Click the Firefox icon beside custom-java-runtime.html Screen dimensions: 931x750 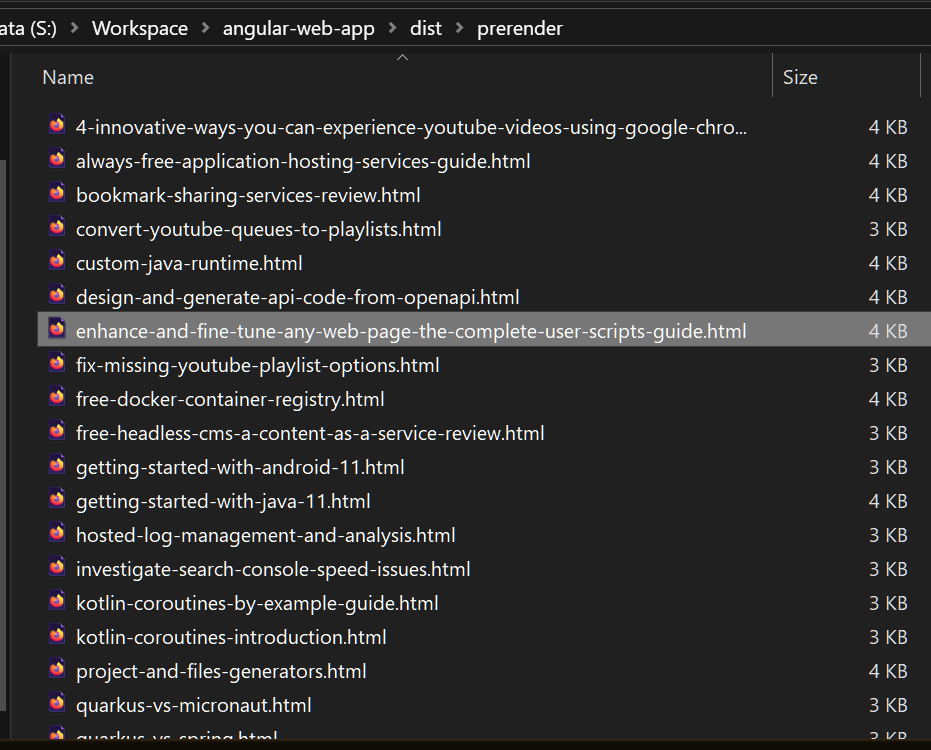click(x=57, y=262)
